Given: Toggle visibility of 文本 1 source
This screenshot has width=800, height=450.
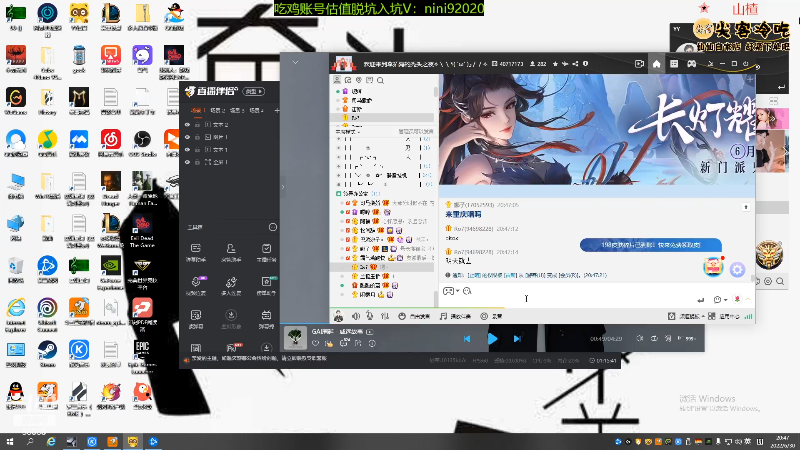Looking at the screenshot, I should pyautogui.click(x=187, y=149).
